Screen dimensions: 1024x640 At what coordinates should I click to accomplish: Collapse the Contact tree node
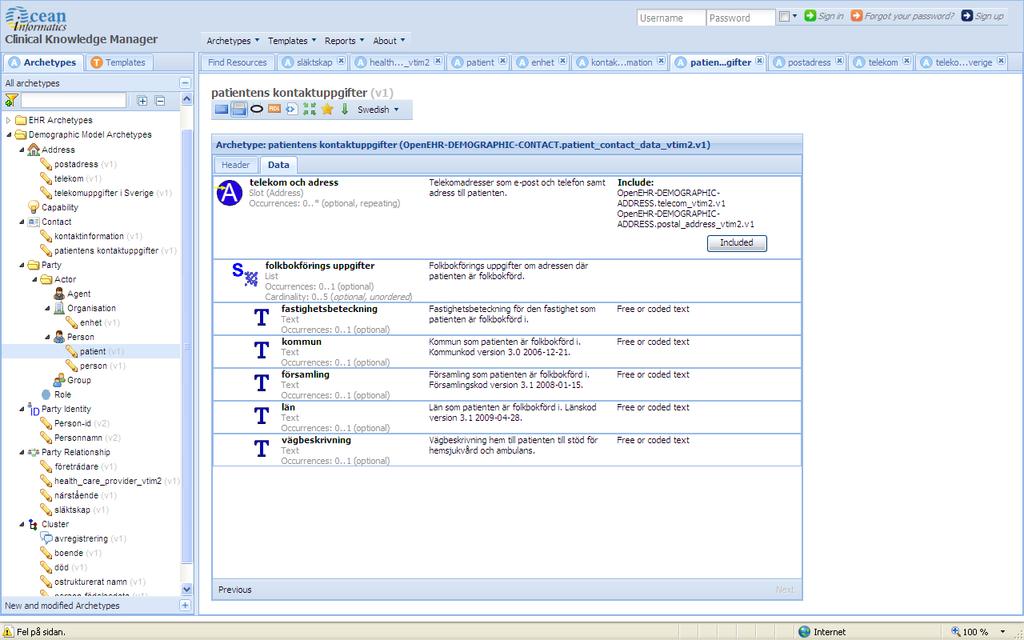[22, 222]
